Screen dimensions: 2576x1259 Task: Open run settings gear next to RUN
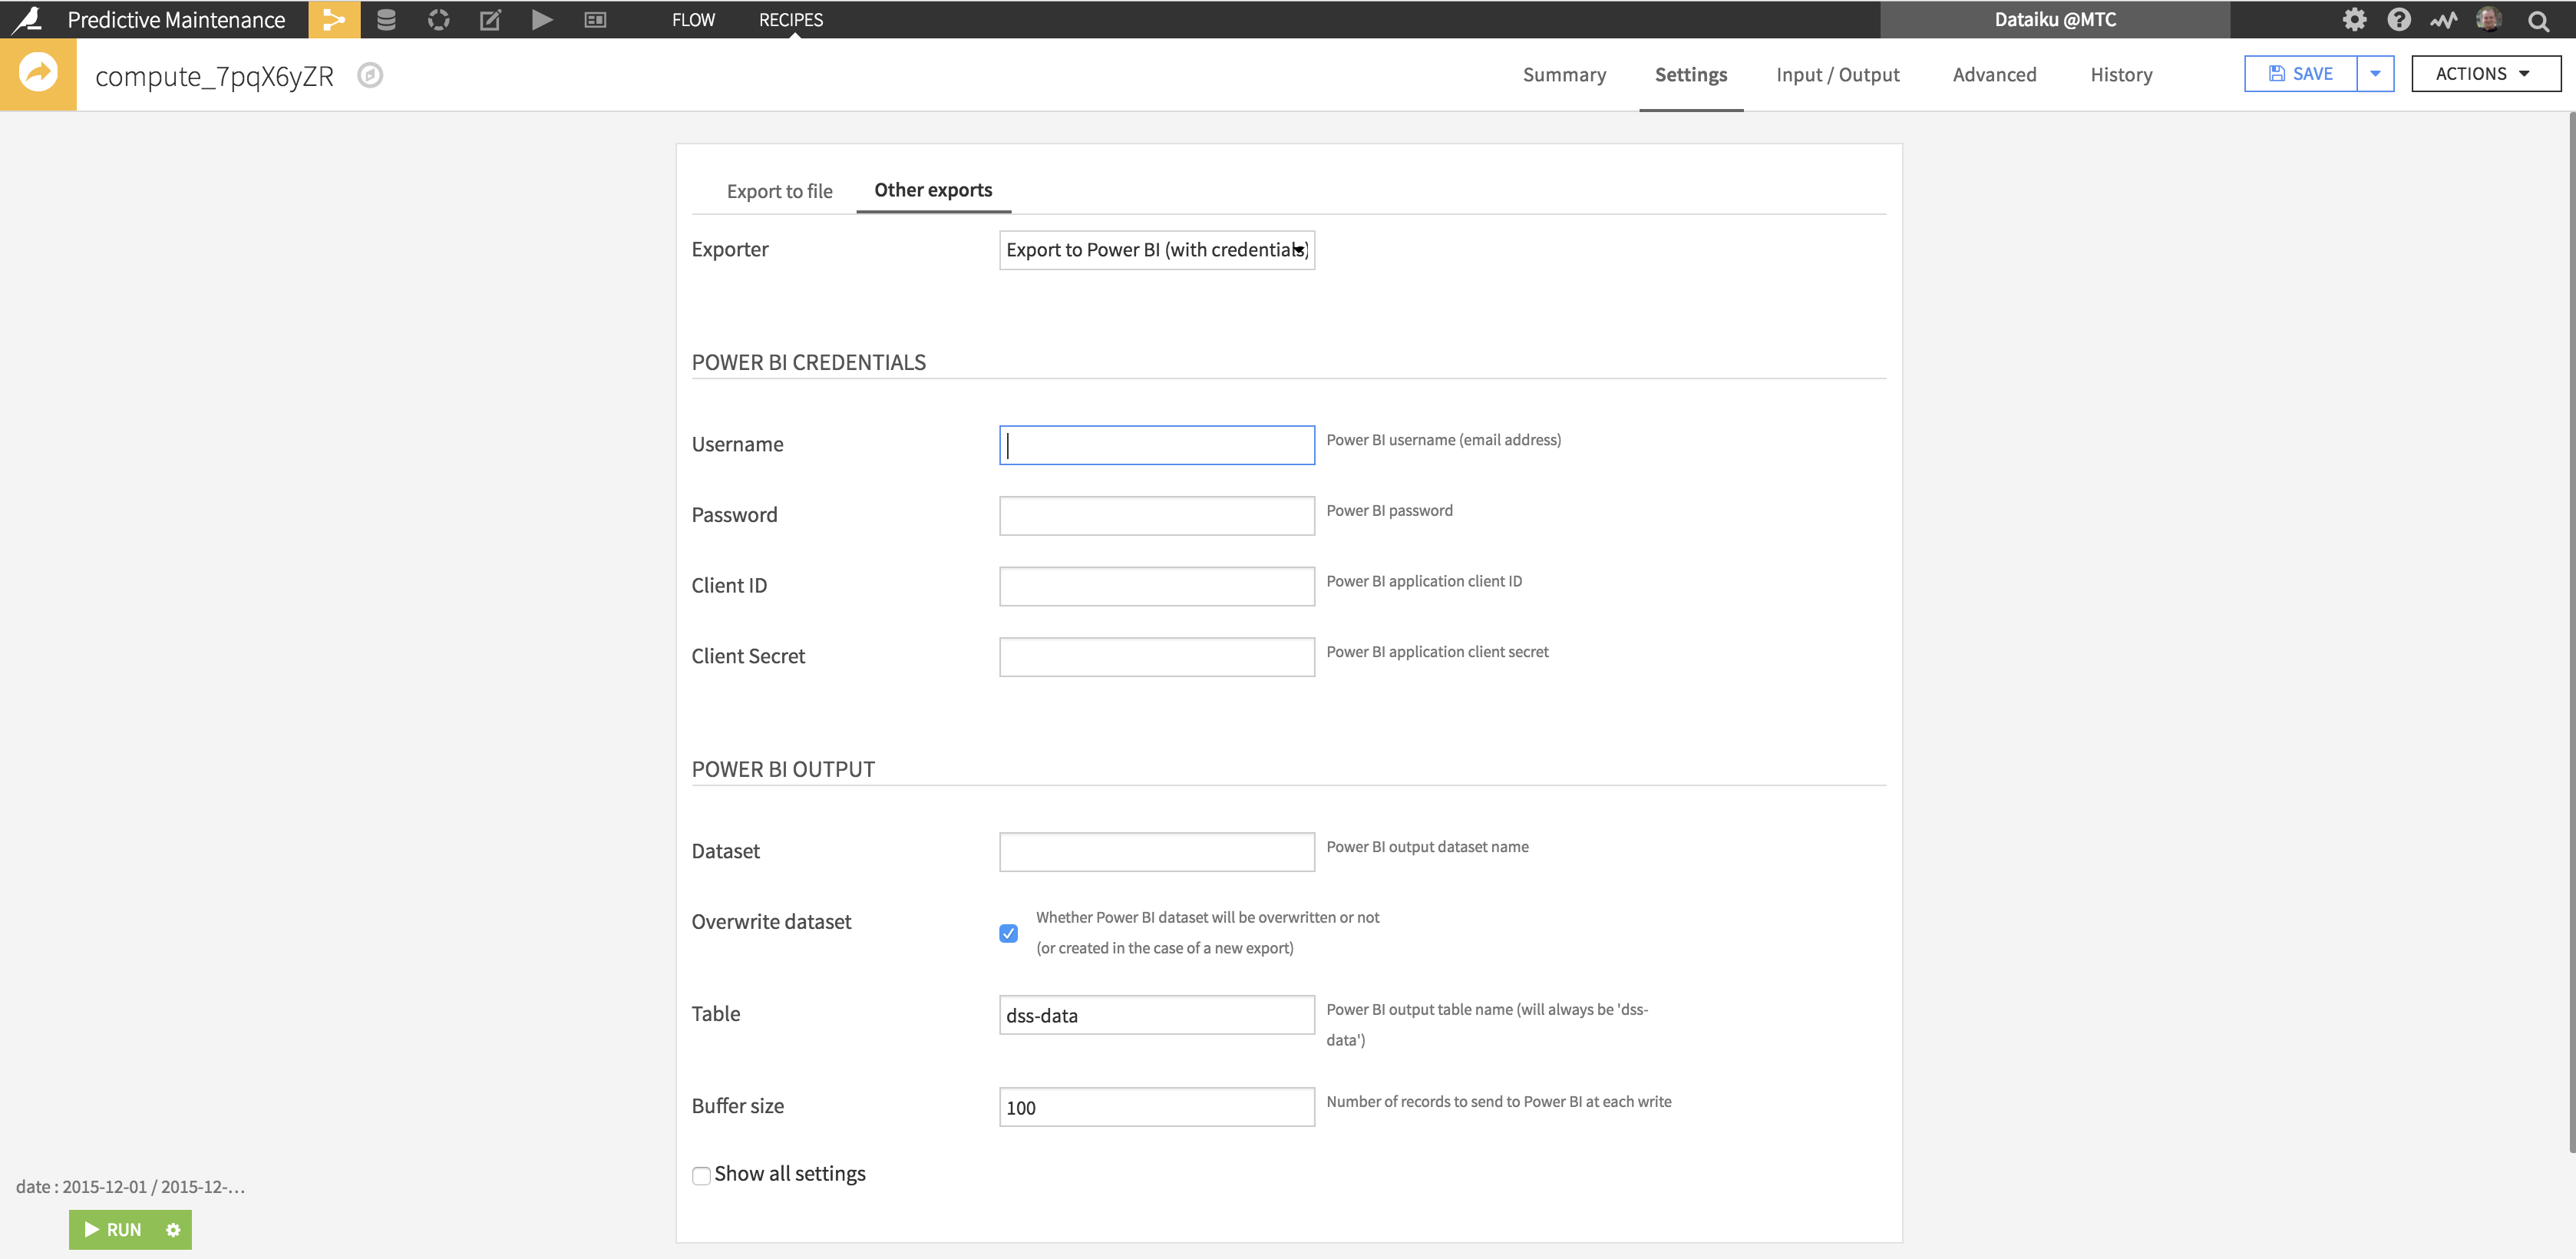pos(173,1229)
